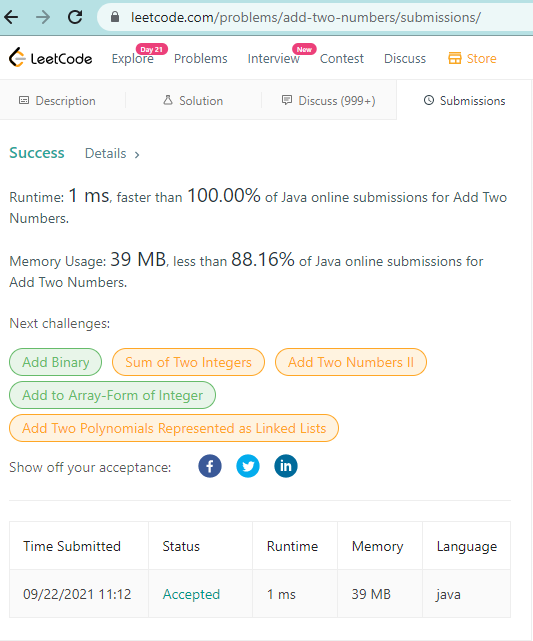This screenshot has width=533, height=641.
Task: Share acceptance on LinkedIn
Action: tap(286, 466)
